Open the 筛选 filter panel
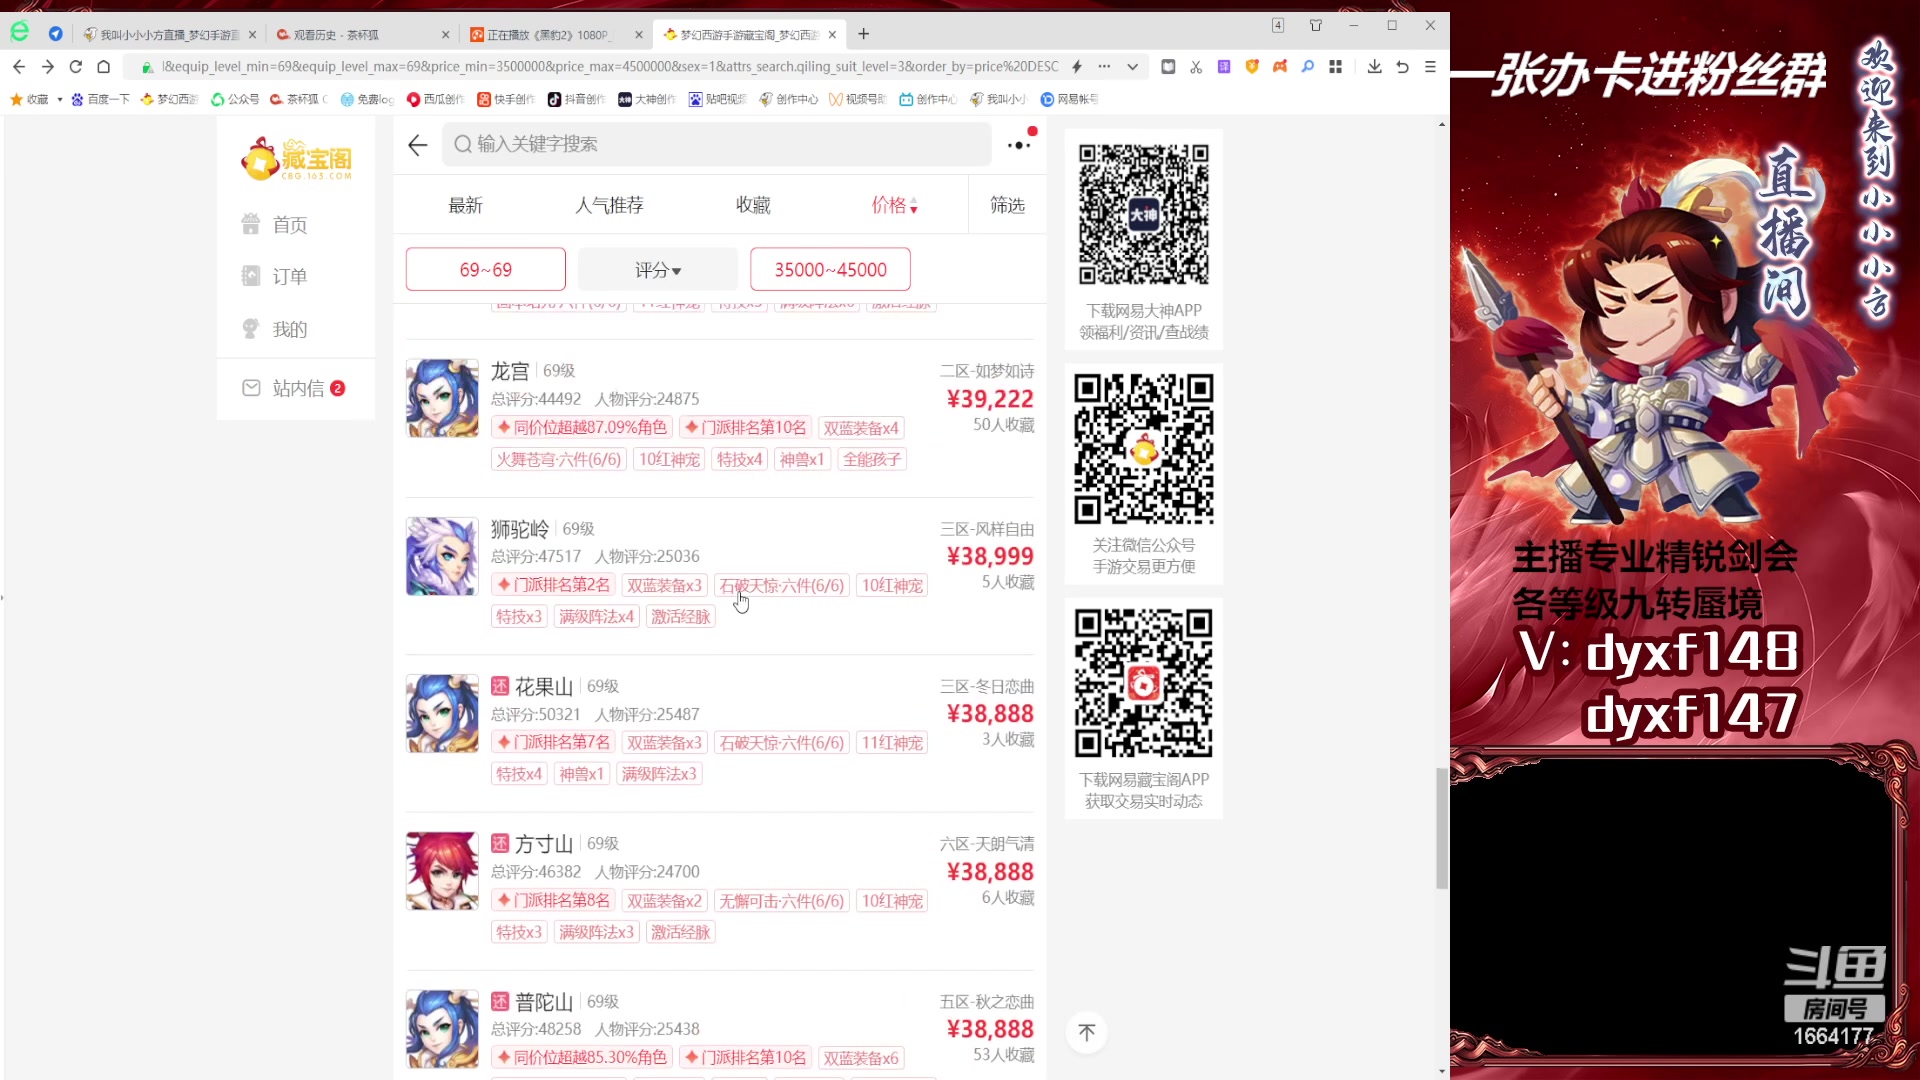The width and height of the screenshot is (1920, 1080). pyautogui.click(x=1007, y=205)
